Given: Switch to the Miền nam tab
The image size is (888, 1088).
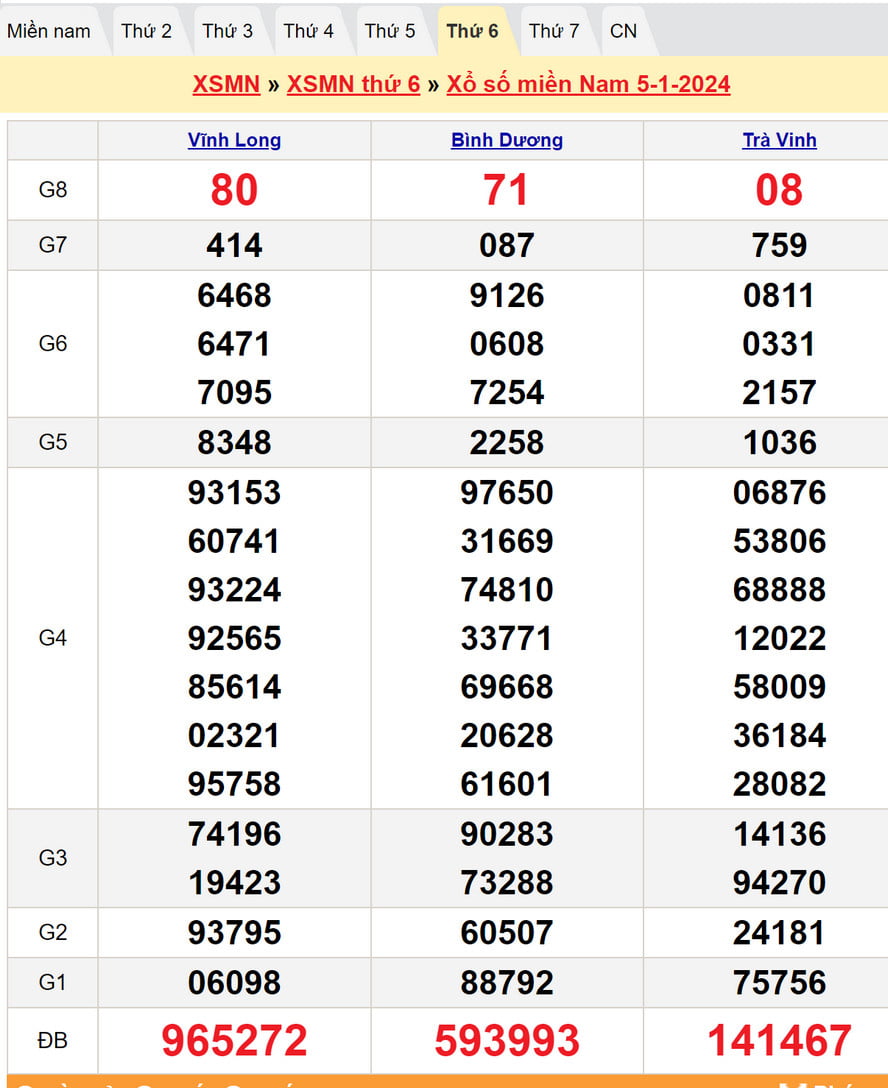Looking at the screenshot, I should point(49,31).
